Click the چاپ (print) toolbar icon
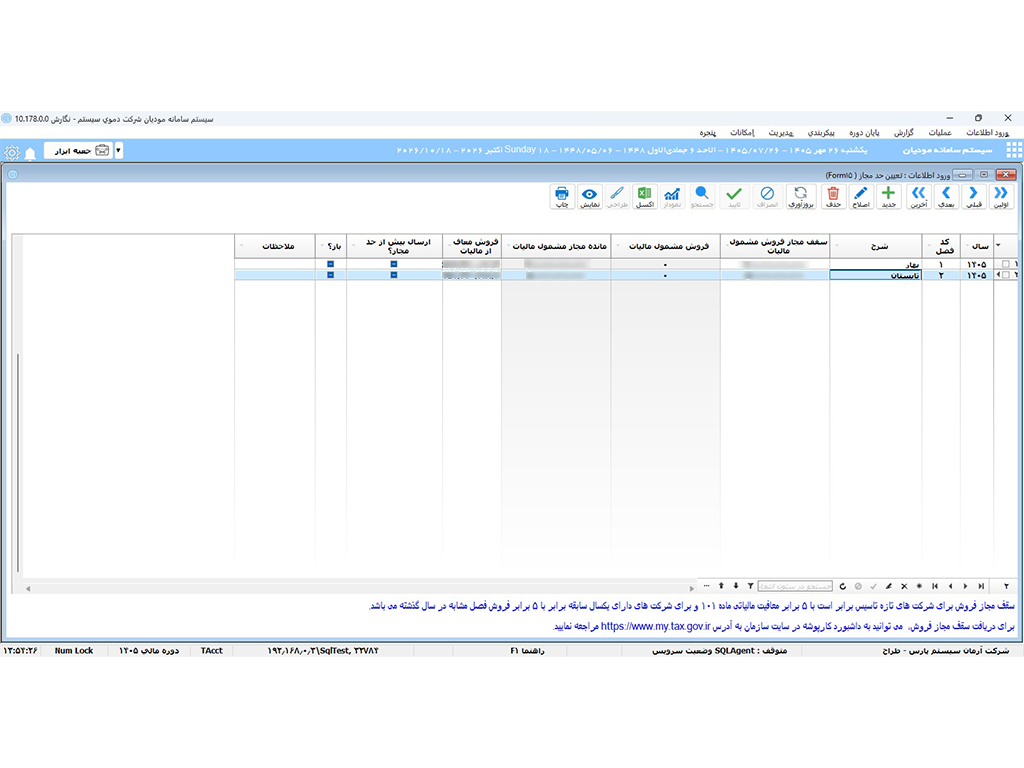The height and width of the screenshot is (768, 1024). point(562,196)
